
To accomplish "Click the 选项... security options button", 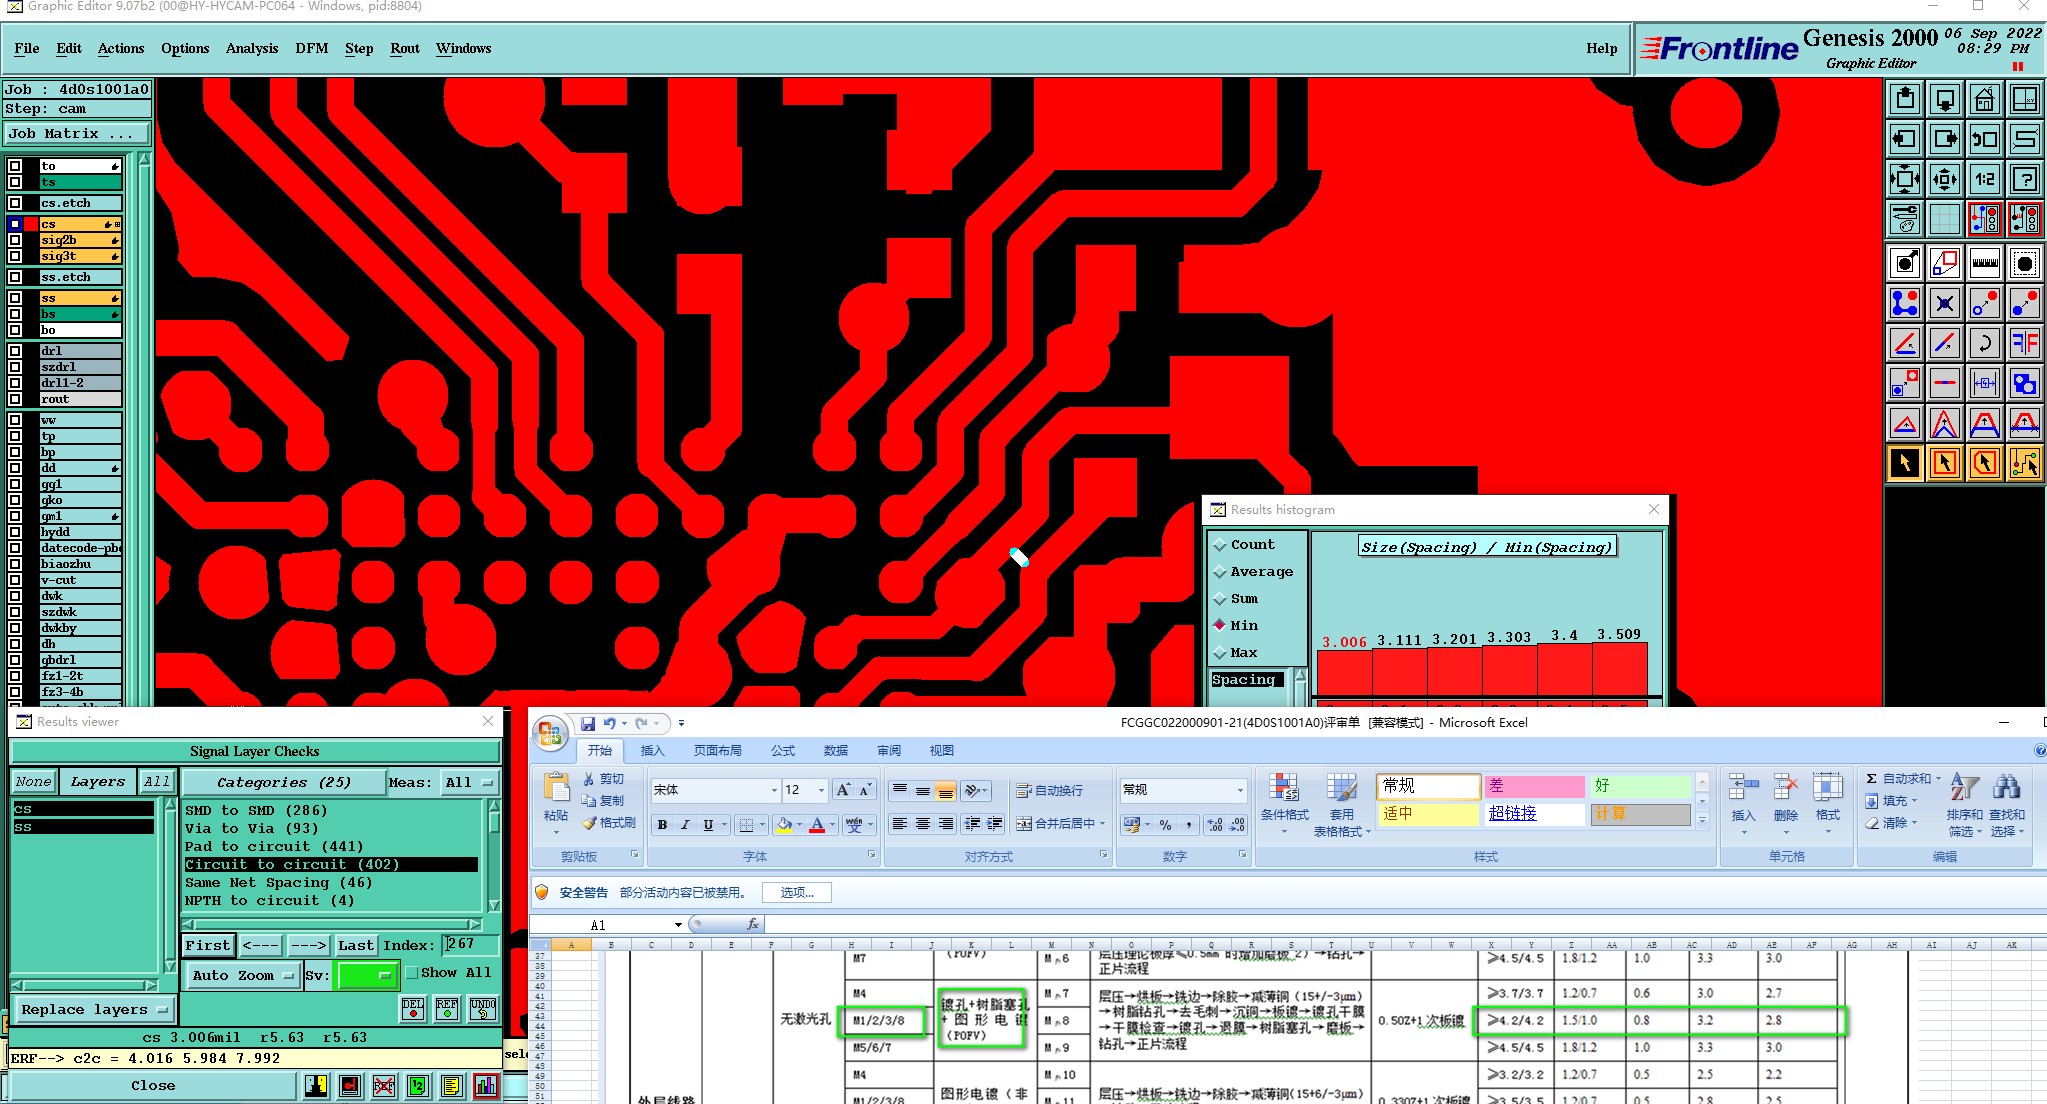I will coord(797,893).
